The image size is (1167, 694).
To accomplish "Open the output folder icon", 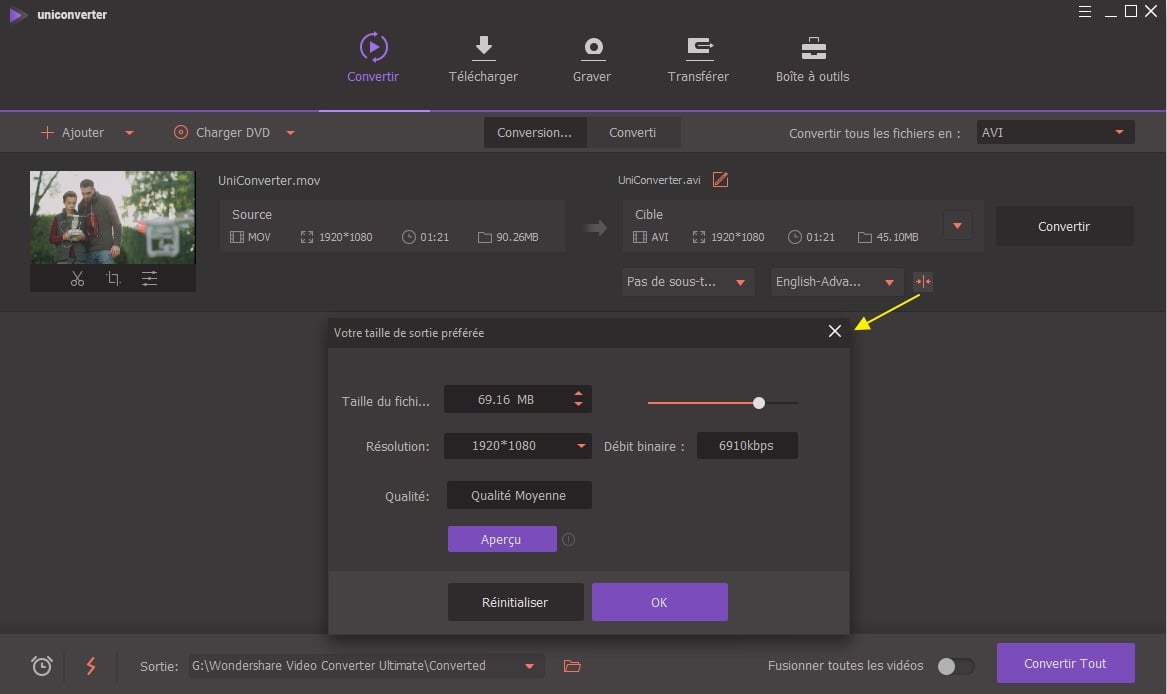I will pos(572,666).
